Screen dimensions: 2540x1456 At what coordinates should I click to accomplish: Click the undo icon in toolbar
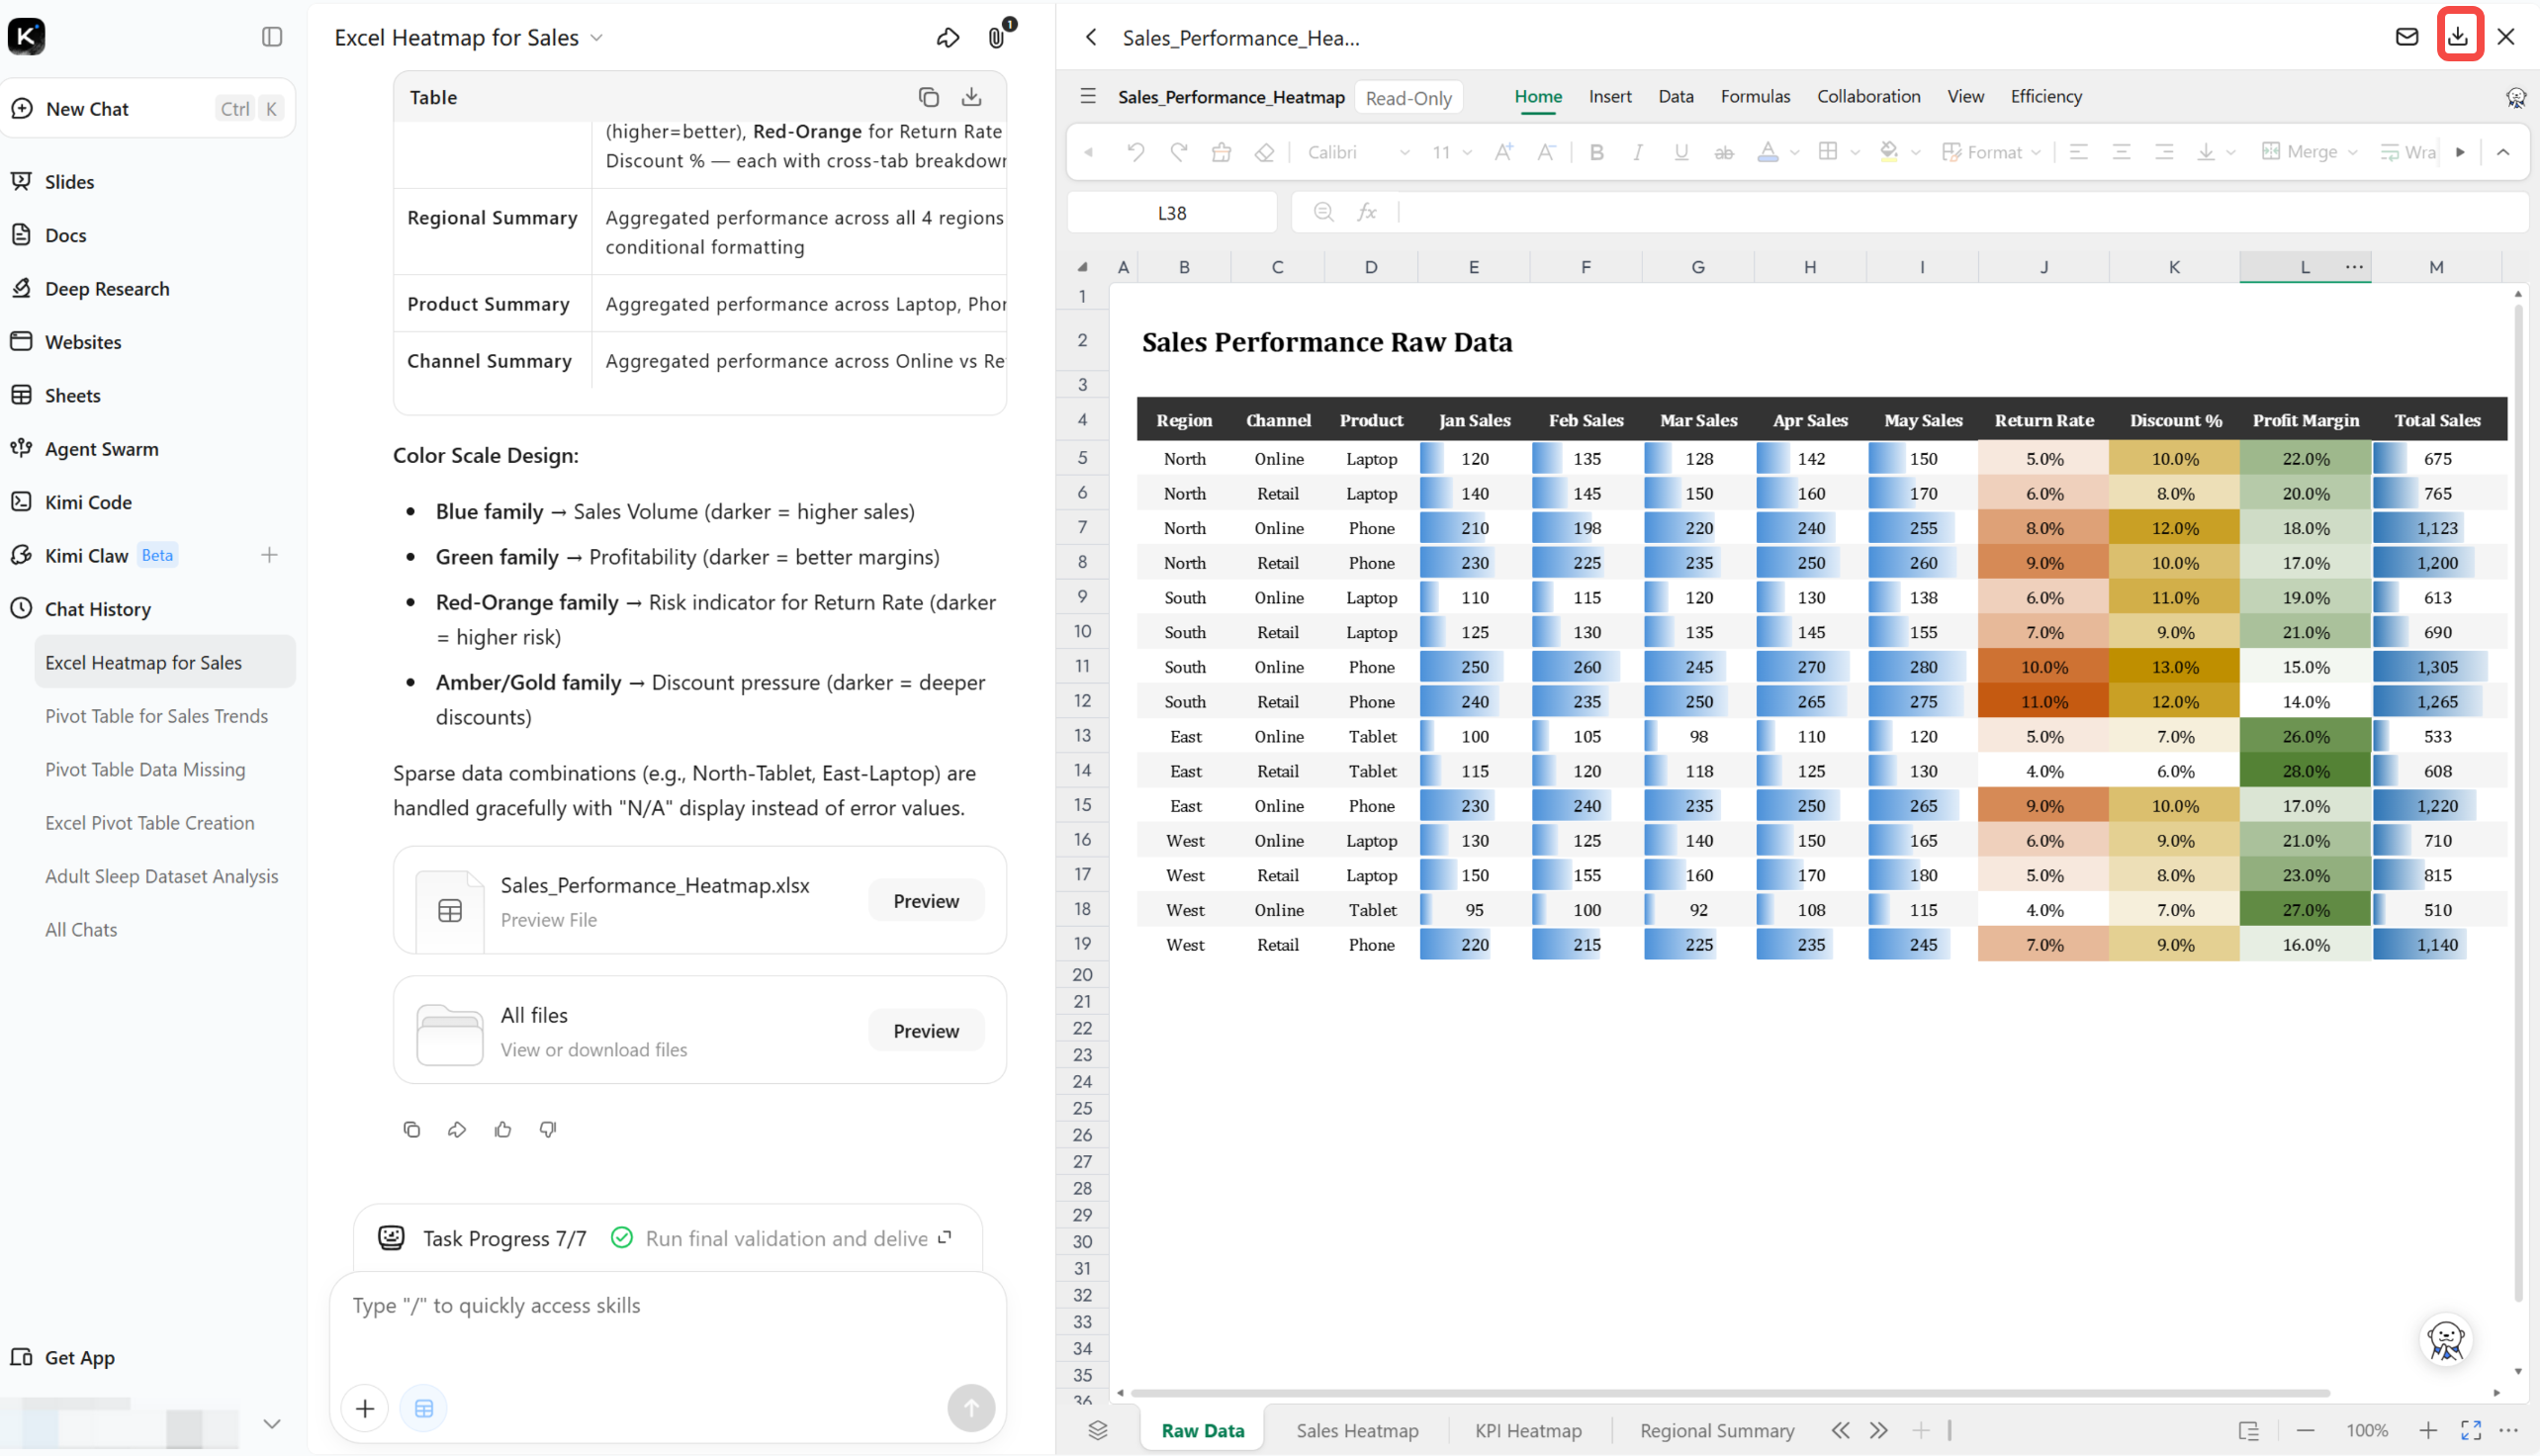[x=1135, y=152]
